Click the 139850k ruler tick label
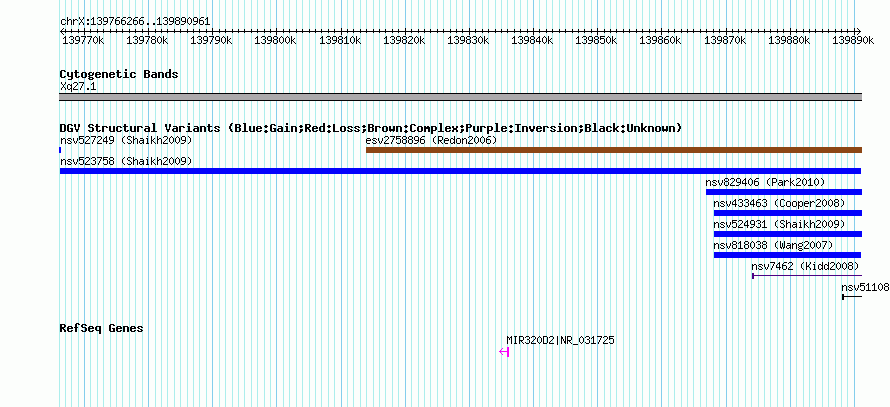Image resolution: width=890 pixels, height=407 pixels. click(x=597, y=41)
